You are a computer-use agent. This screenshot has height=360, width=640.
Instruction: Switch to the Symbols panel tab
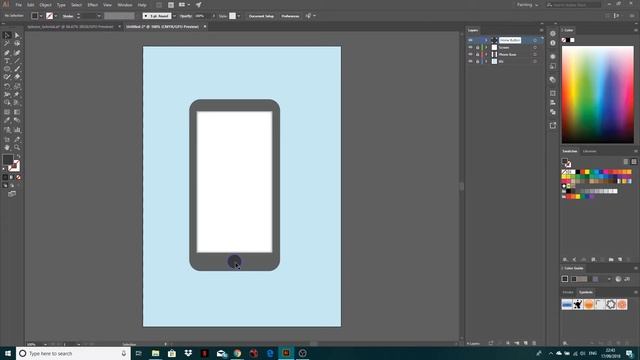tap(585, 292)
